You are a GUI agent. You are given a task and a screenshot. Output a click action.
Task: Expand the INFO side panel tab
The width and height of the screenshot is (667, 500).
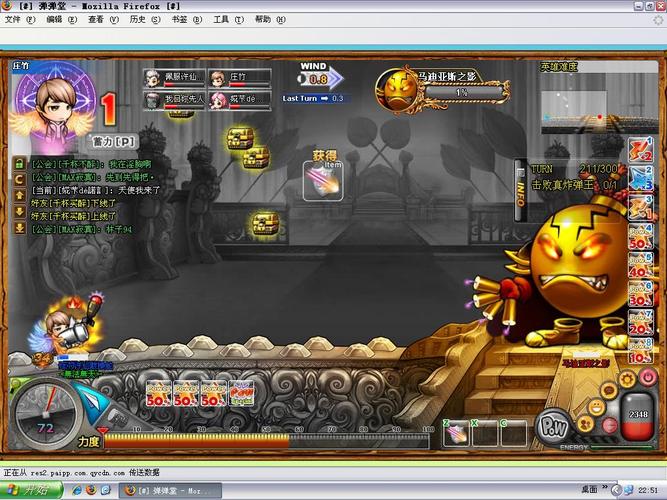(x=519, y=187)
